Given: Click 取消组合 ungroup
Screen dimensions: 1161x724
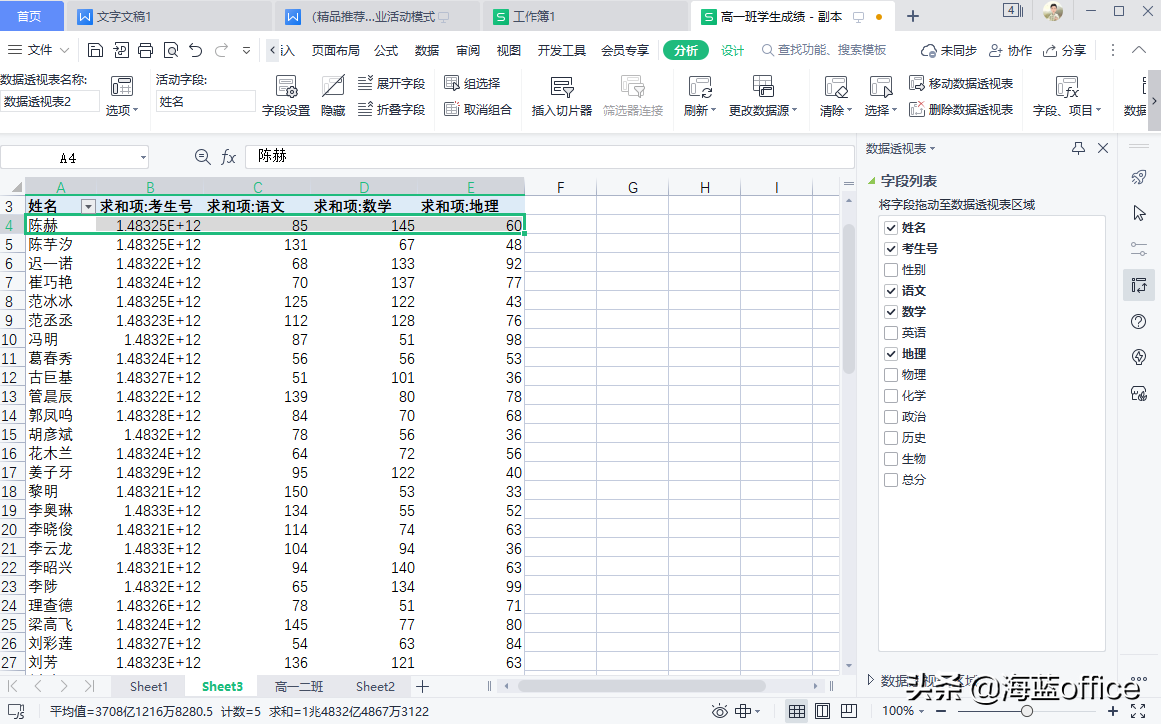Looking at the screenshot, I should 478,110.
